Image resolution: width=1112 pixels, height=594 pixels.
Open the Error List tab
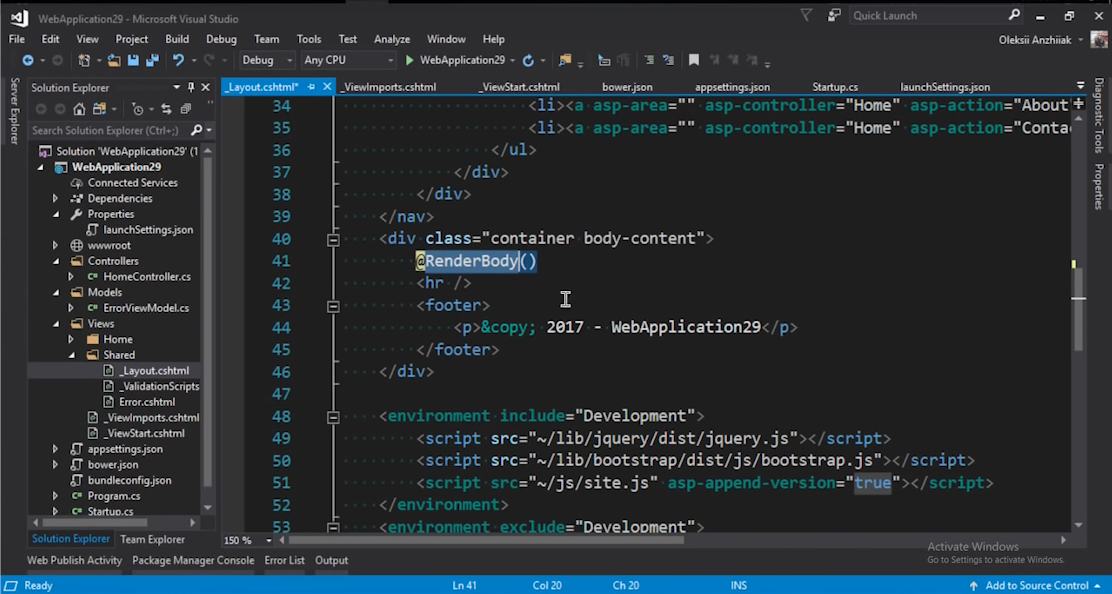click(x=284, y=560)
